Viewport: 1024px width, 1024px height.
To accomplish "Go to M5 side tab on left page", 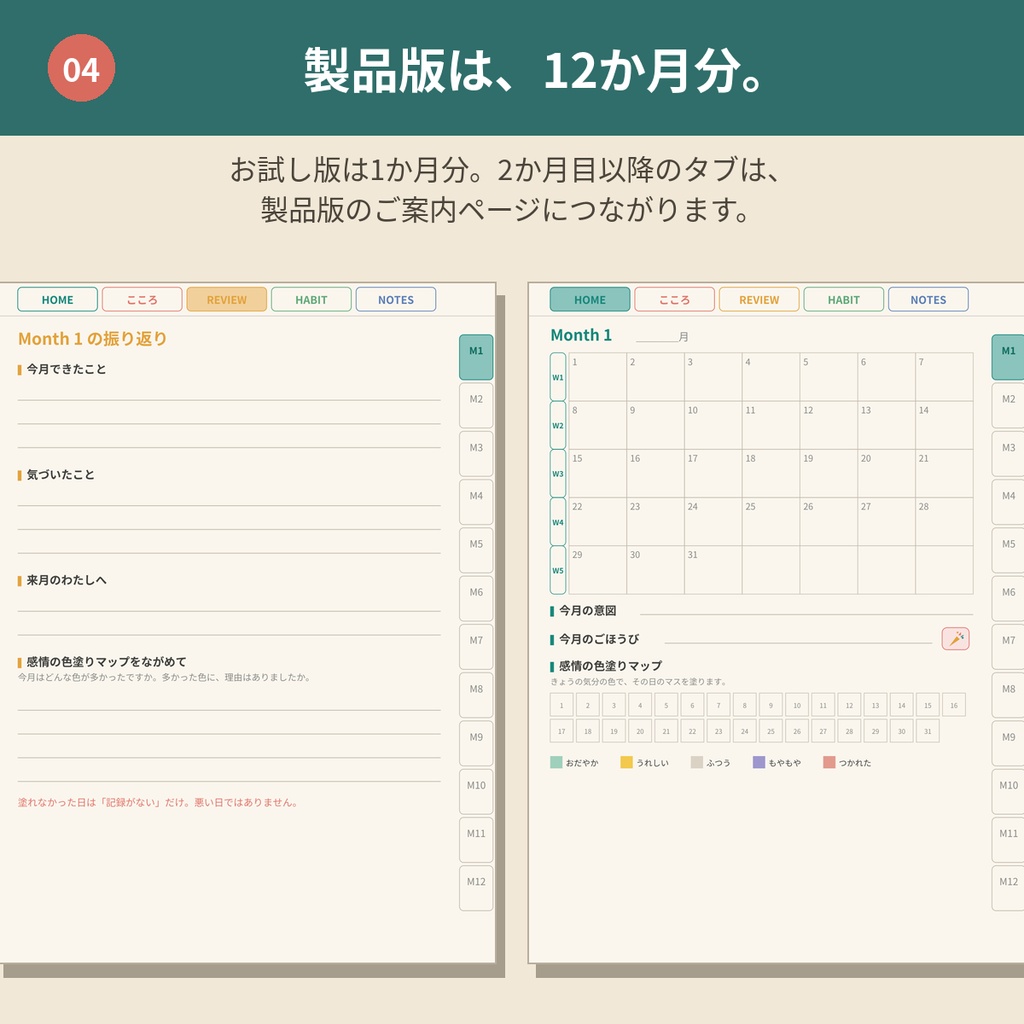I will (476, 551).
